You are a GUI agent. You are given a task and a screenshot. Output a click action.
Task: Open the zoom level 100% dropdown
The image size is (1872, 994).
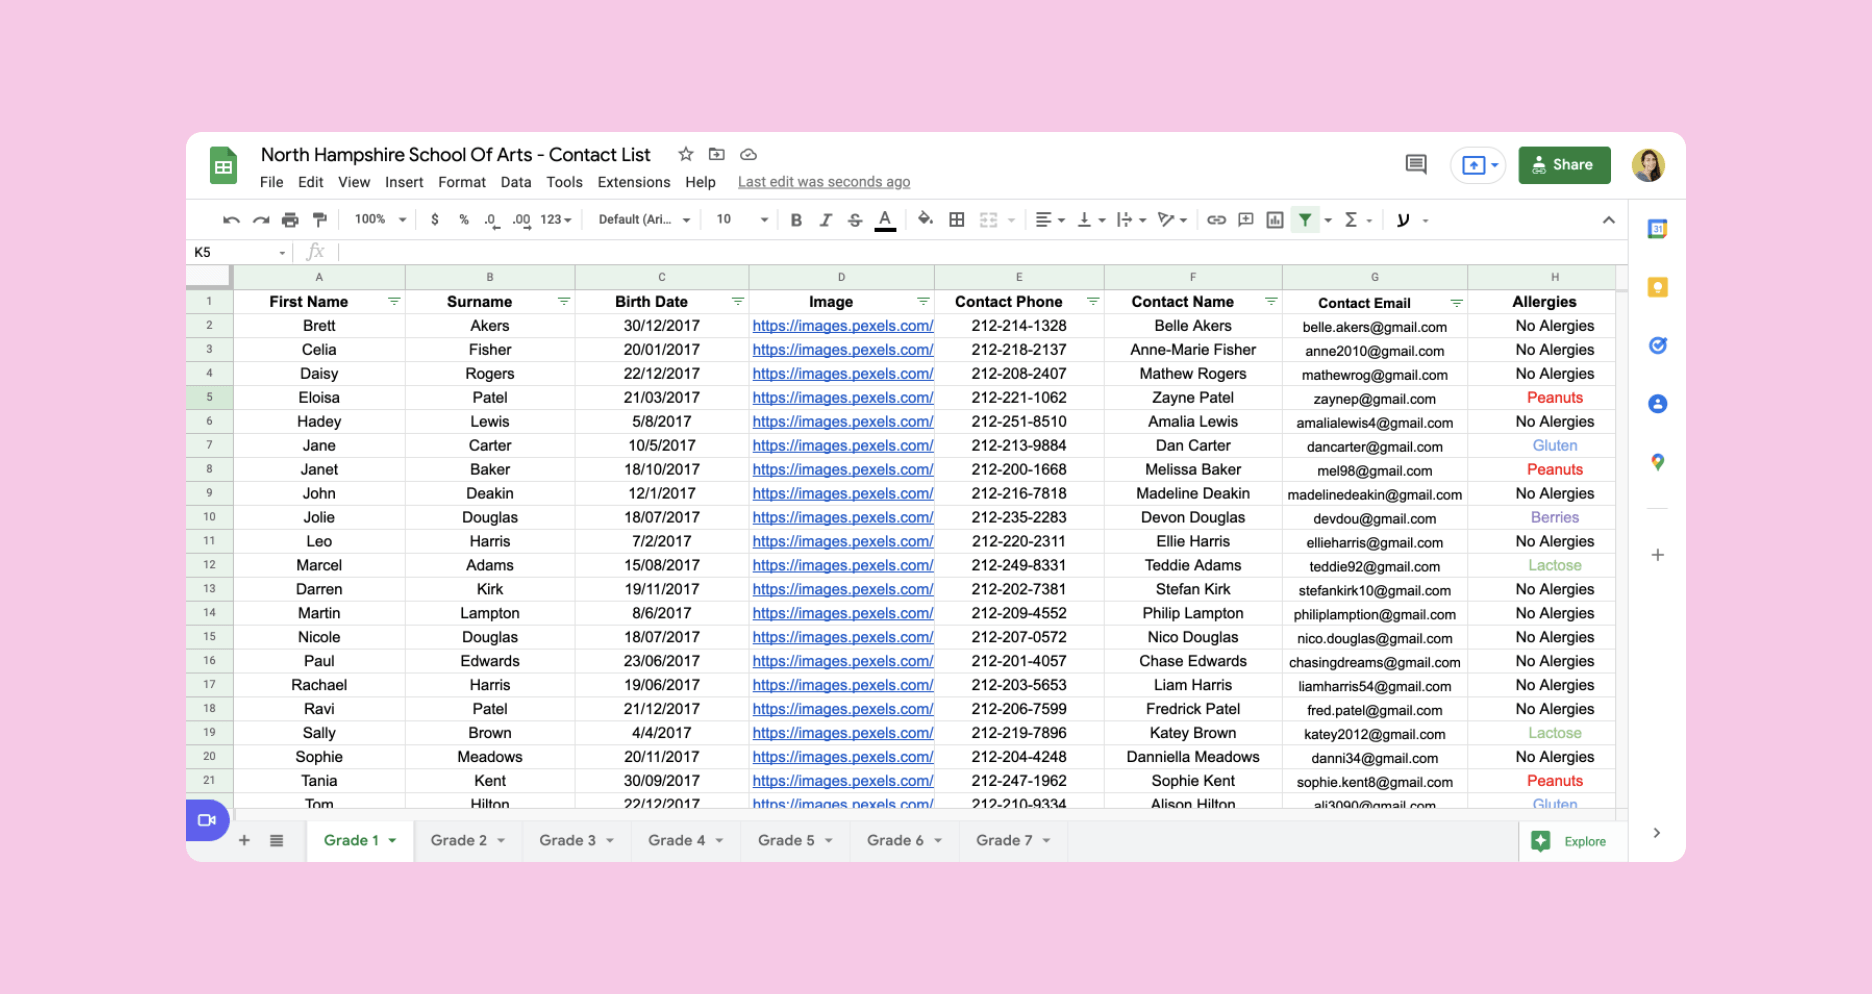(x=380, y=220)
